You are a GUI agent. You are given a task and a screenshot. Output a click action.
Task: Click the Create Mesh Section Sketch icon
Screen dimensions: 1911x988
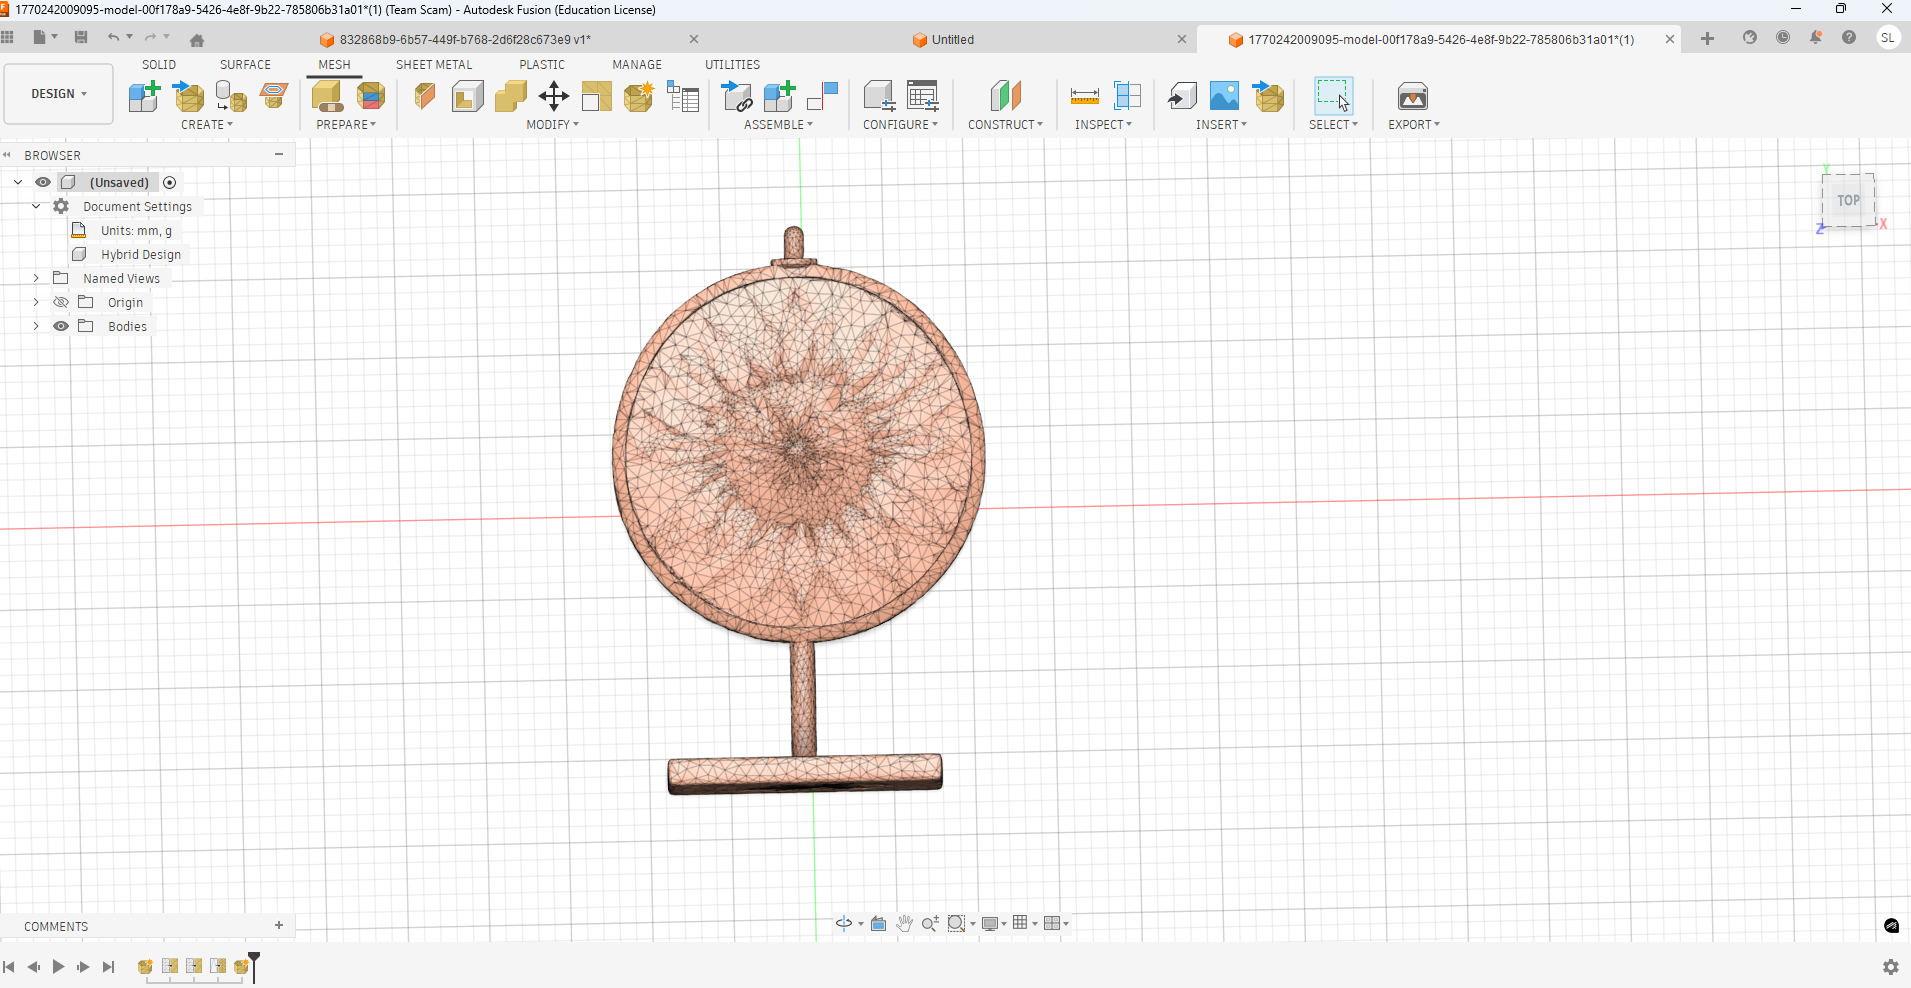pos(274,96)
